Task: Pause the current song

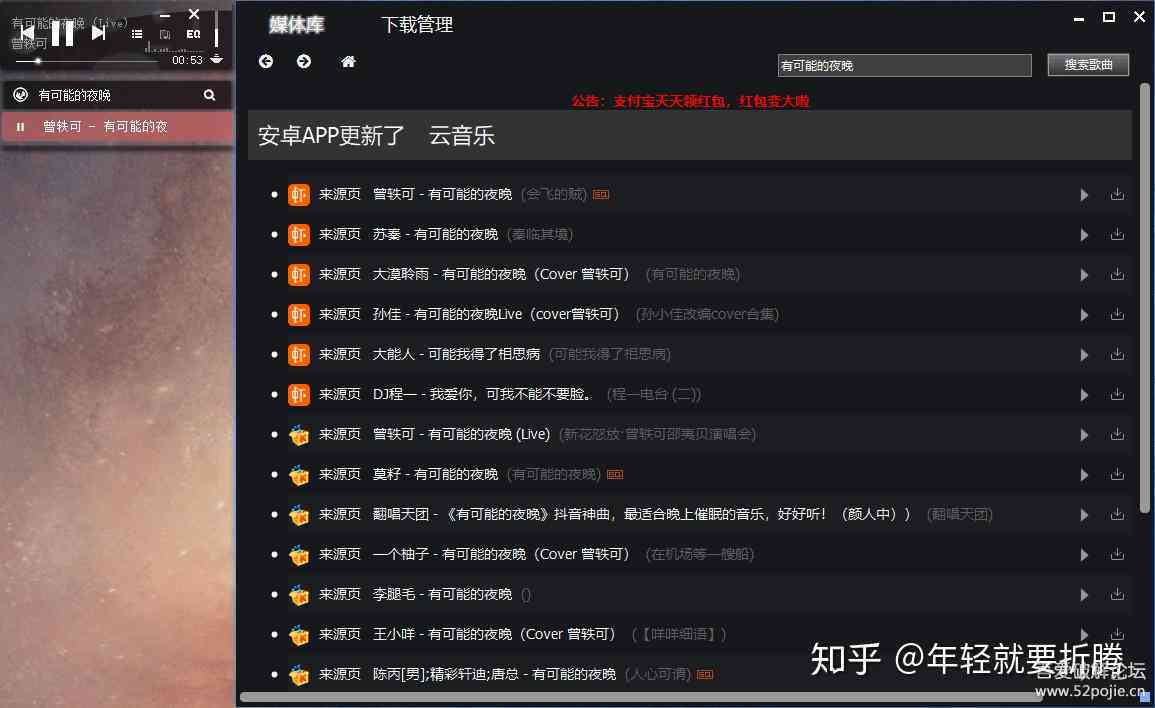Action: point(63,32)
